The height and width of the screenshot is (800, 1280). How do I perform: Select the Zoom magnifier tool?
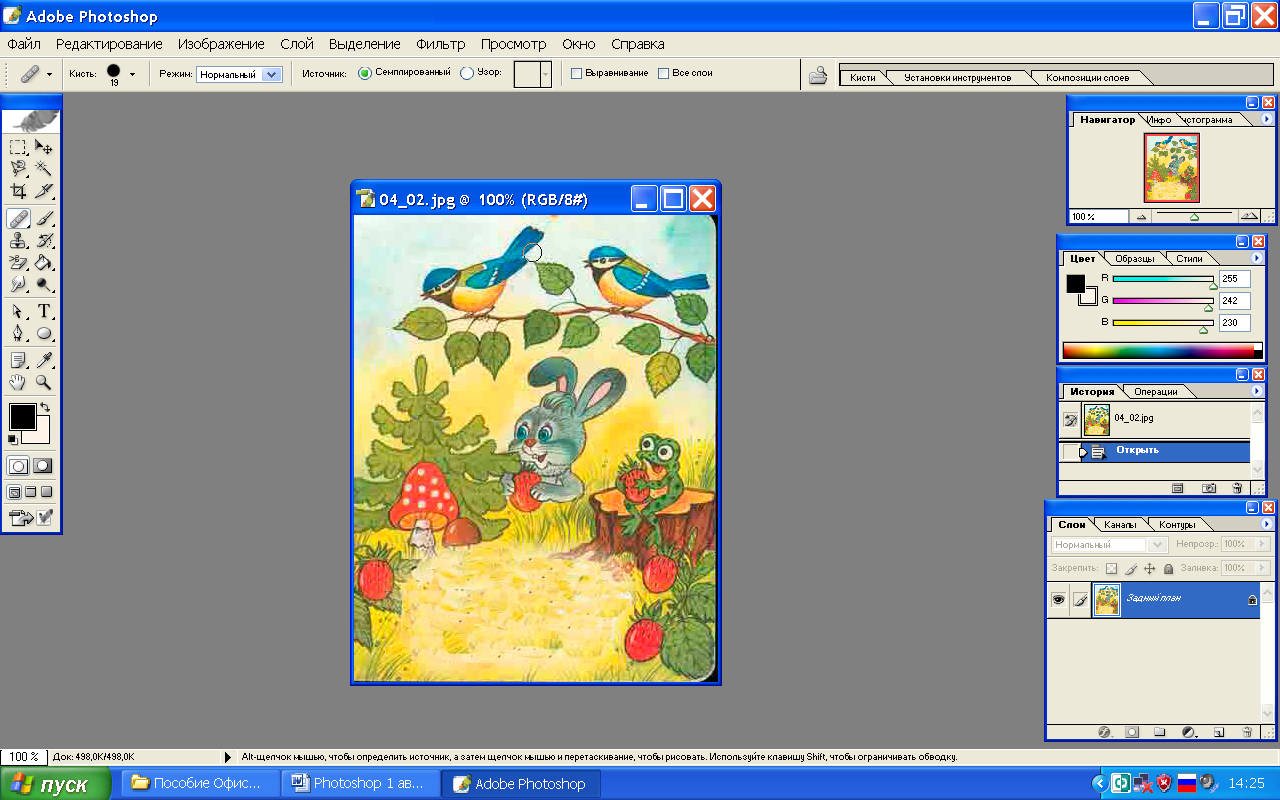44,382
